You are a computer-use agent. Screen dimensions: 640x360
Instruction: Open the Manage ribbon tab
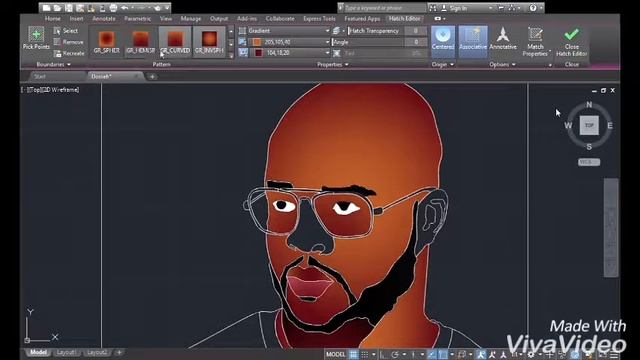click(191, 19)
